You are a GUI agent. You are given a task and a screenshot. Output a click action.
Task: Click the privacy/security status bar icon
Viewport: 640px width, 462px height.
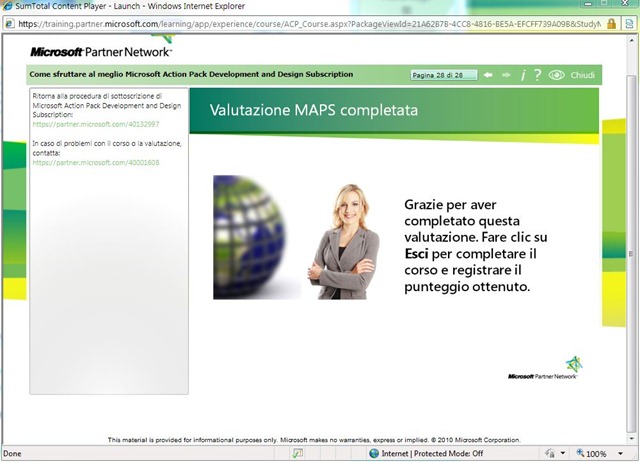(550, 453)
